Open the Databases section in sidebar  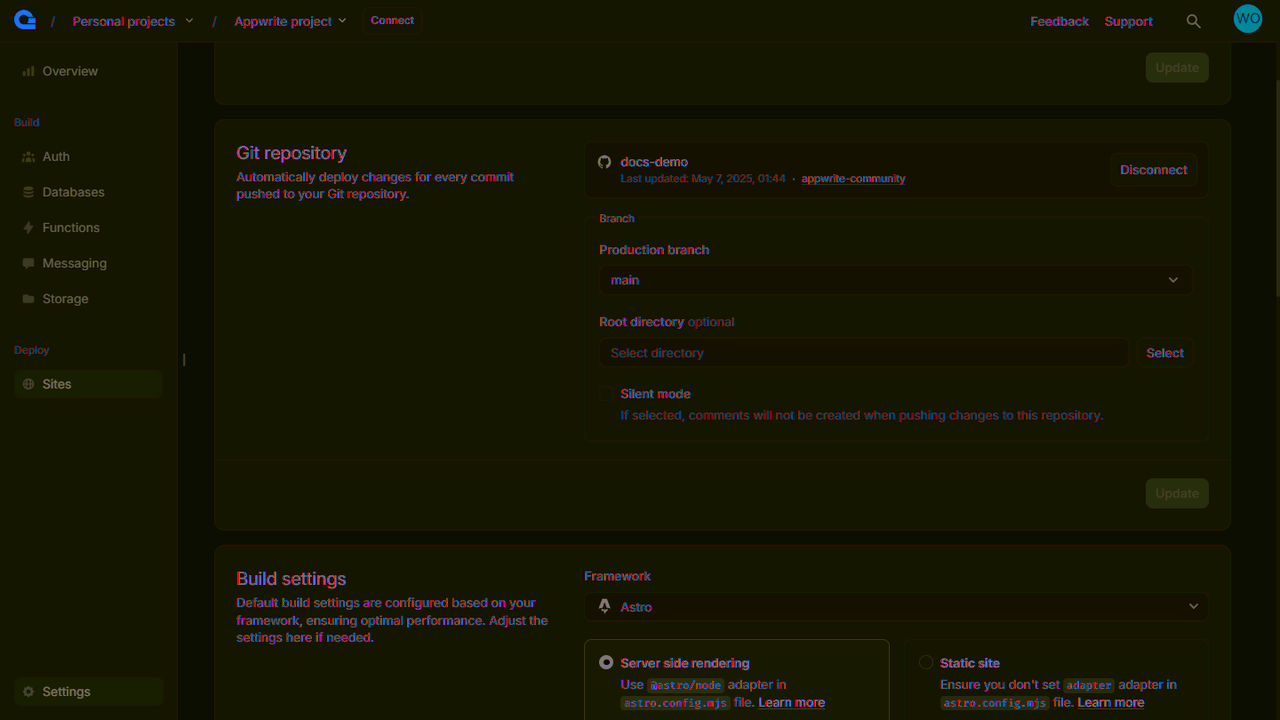(x=72, y=191)
